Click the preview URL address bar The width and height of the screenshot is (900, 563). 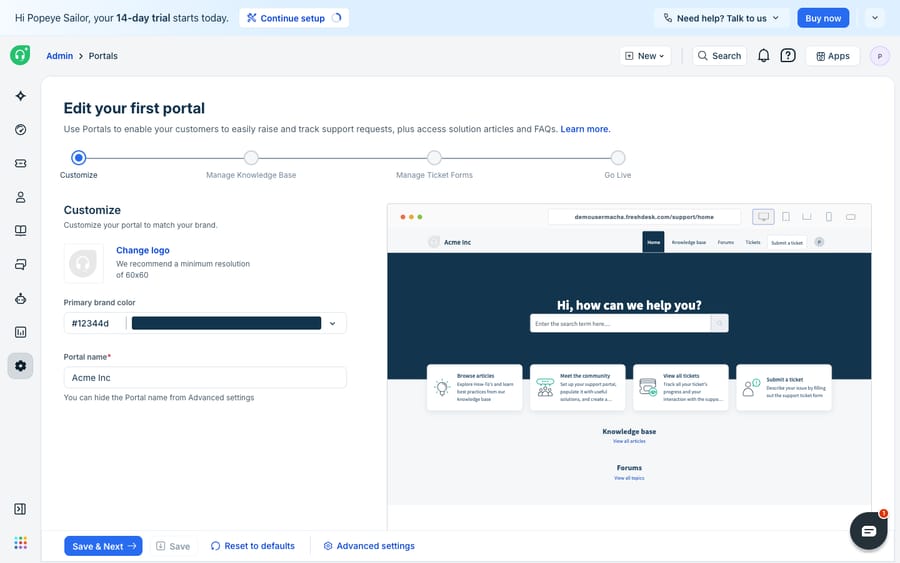tap(644, 217)
